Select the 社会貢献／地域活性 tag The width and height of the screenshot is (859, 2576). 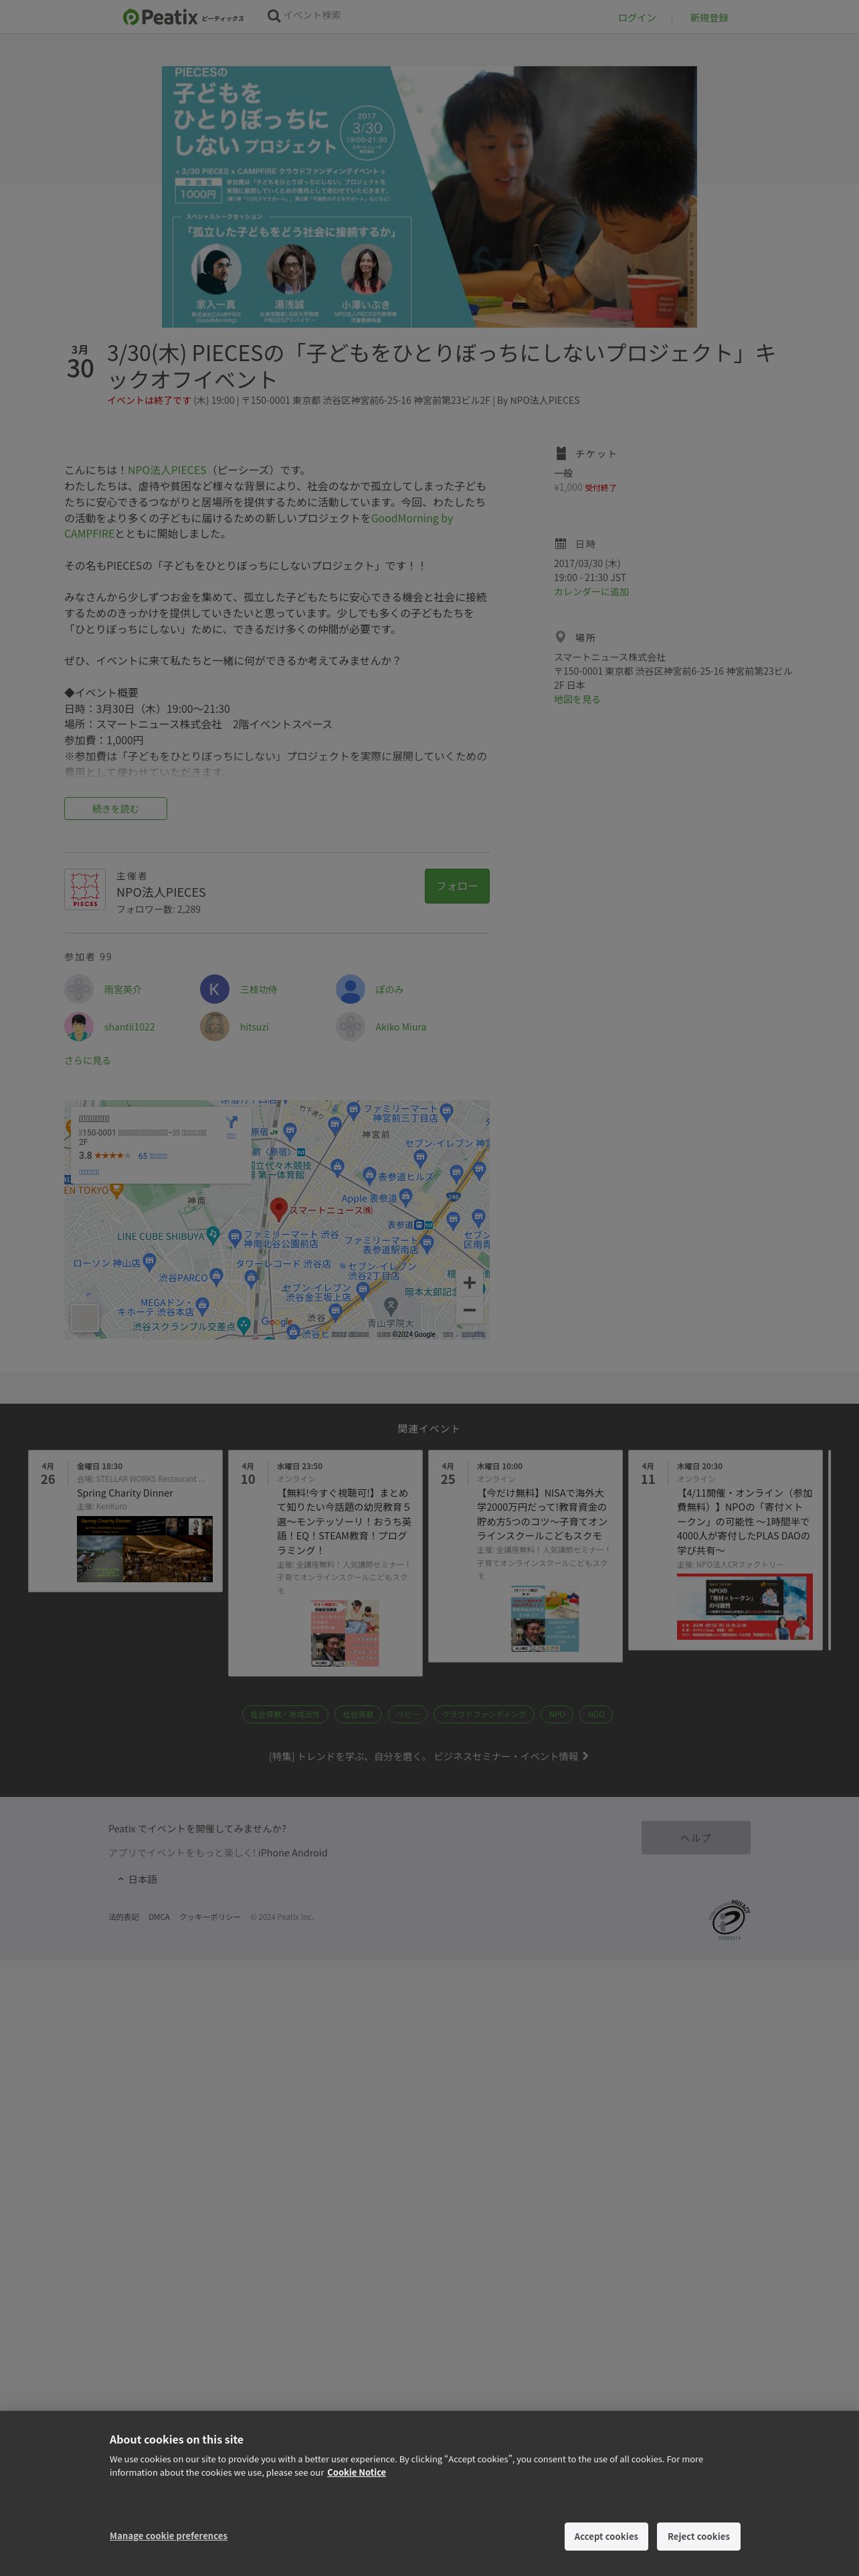pos(285,1714)
